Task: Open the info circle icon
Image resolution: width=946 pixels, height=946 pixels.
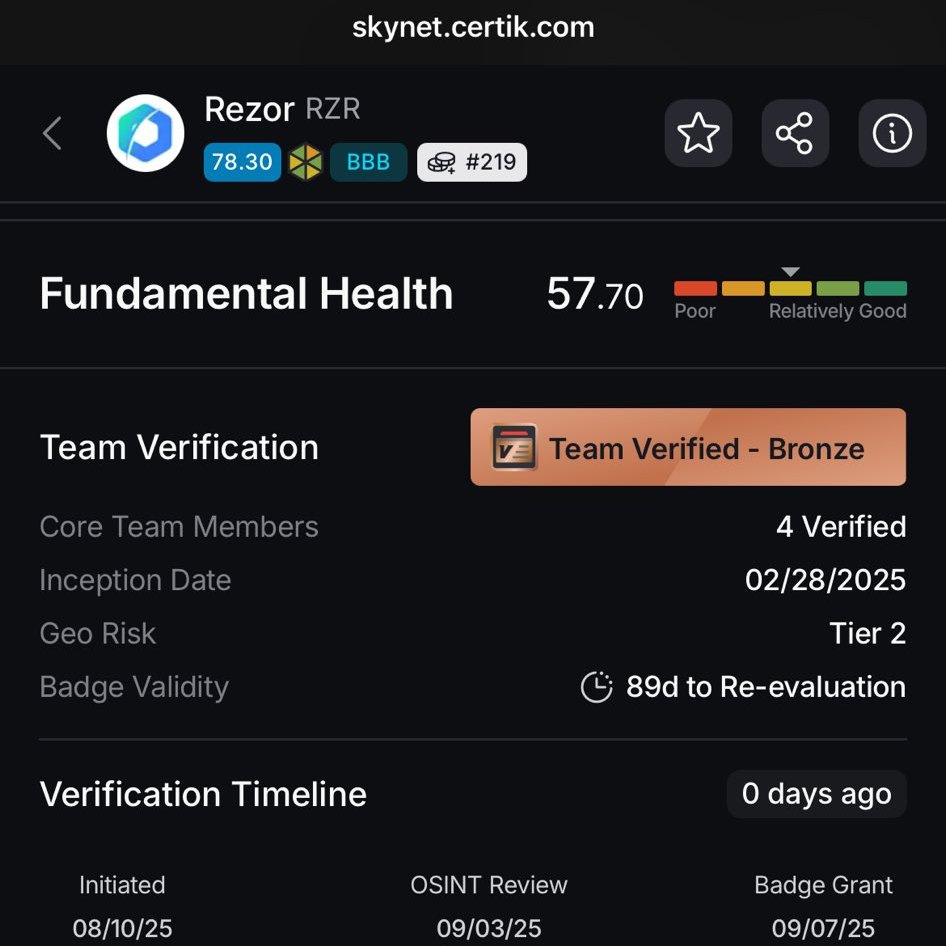Action: click(892, 133)
